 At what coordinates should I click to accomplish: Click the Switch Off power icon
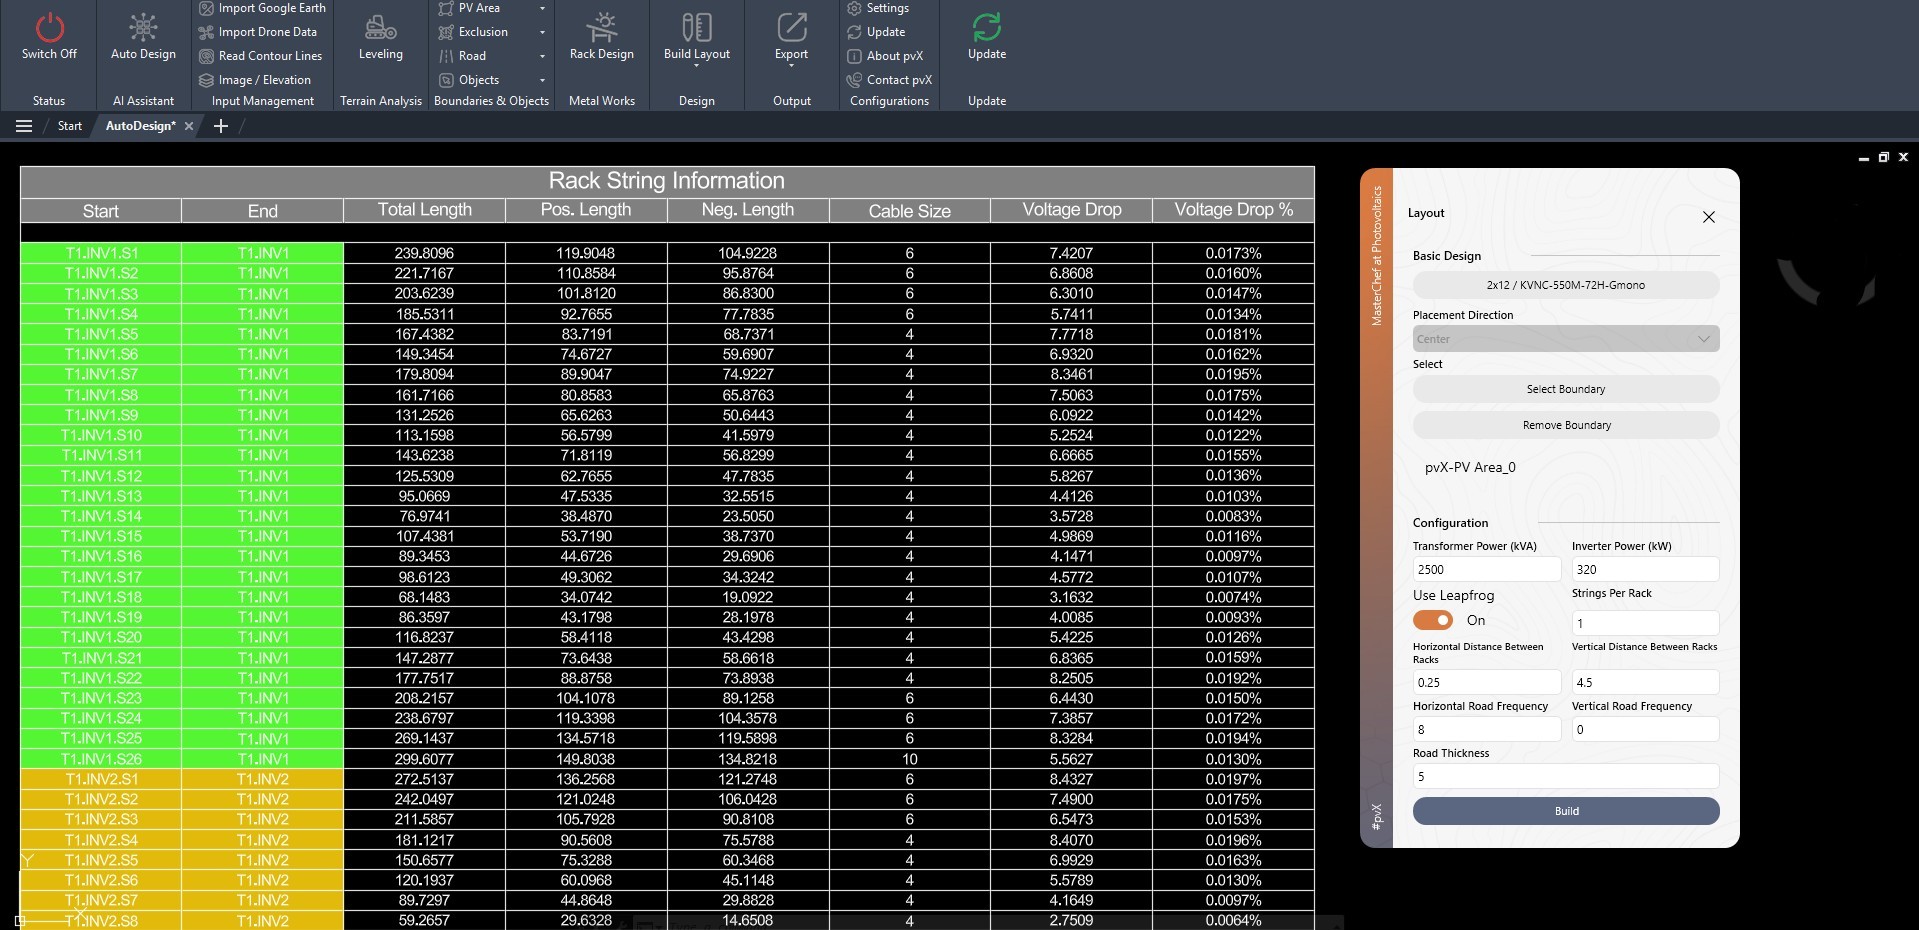coord(49,27)
